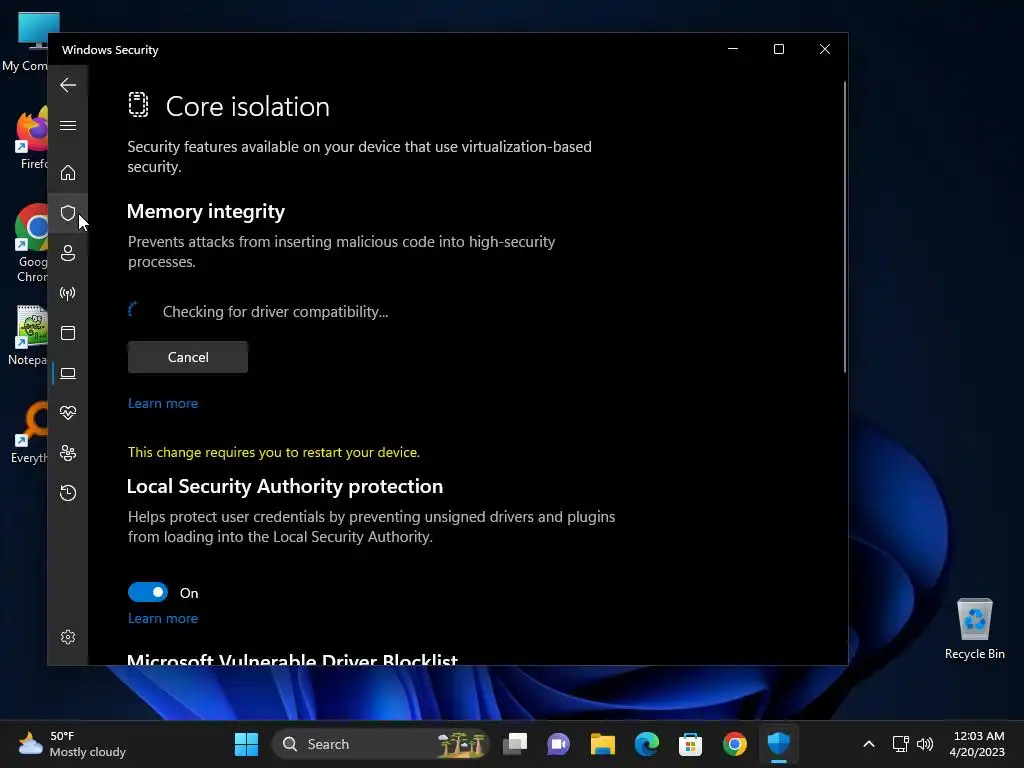Click the Core isolation chip icon
The height and width of the screenshot is (768, 1024).
point(138,104)
